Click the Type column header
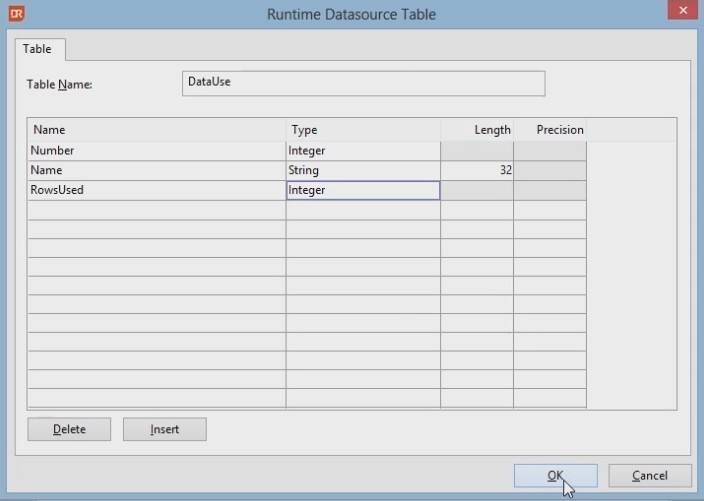 click(x=362, y=130)
